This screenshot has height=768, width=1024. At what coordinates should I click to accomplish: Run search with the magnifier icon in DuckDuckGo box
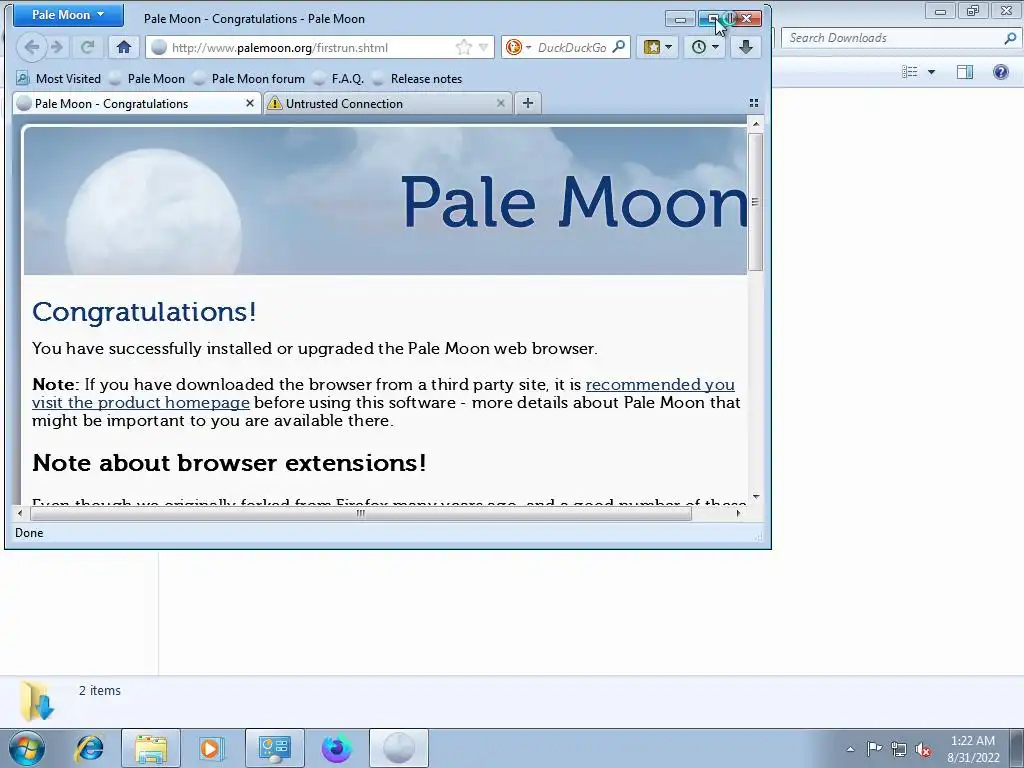coord(619,46)
